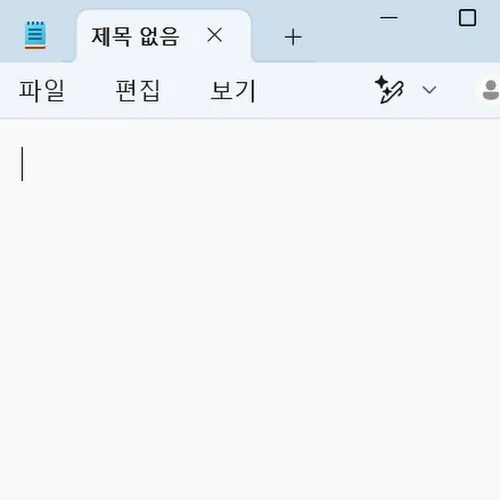Image resolution: width=500 pixels, height=500 pixels.
Task: Add a new tab with the plus icon
Action: 293,37
